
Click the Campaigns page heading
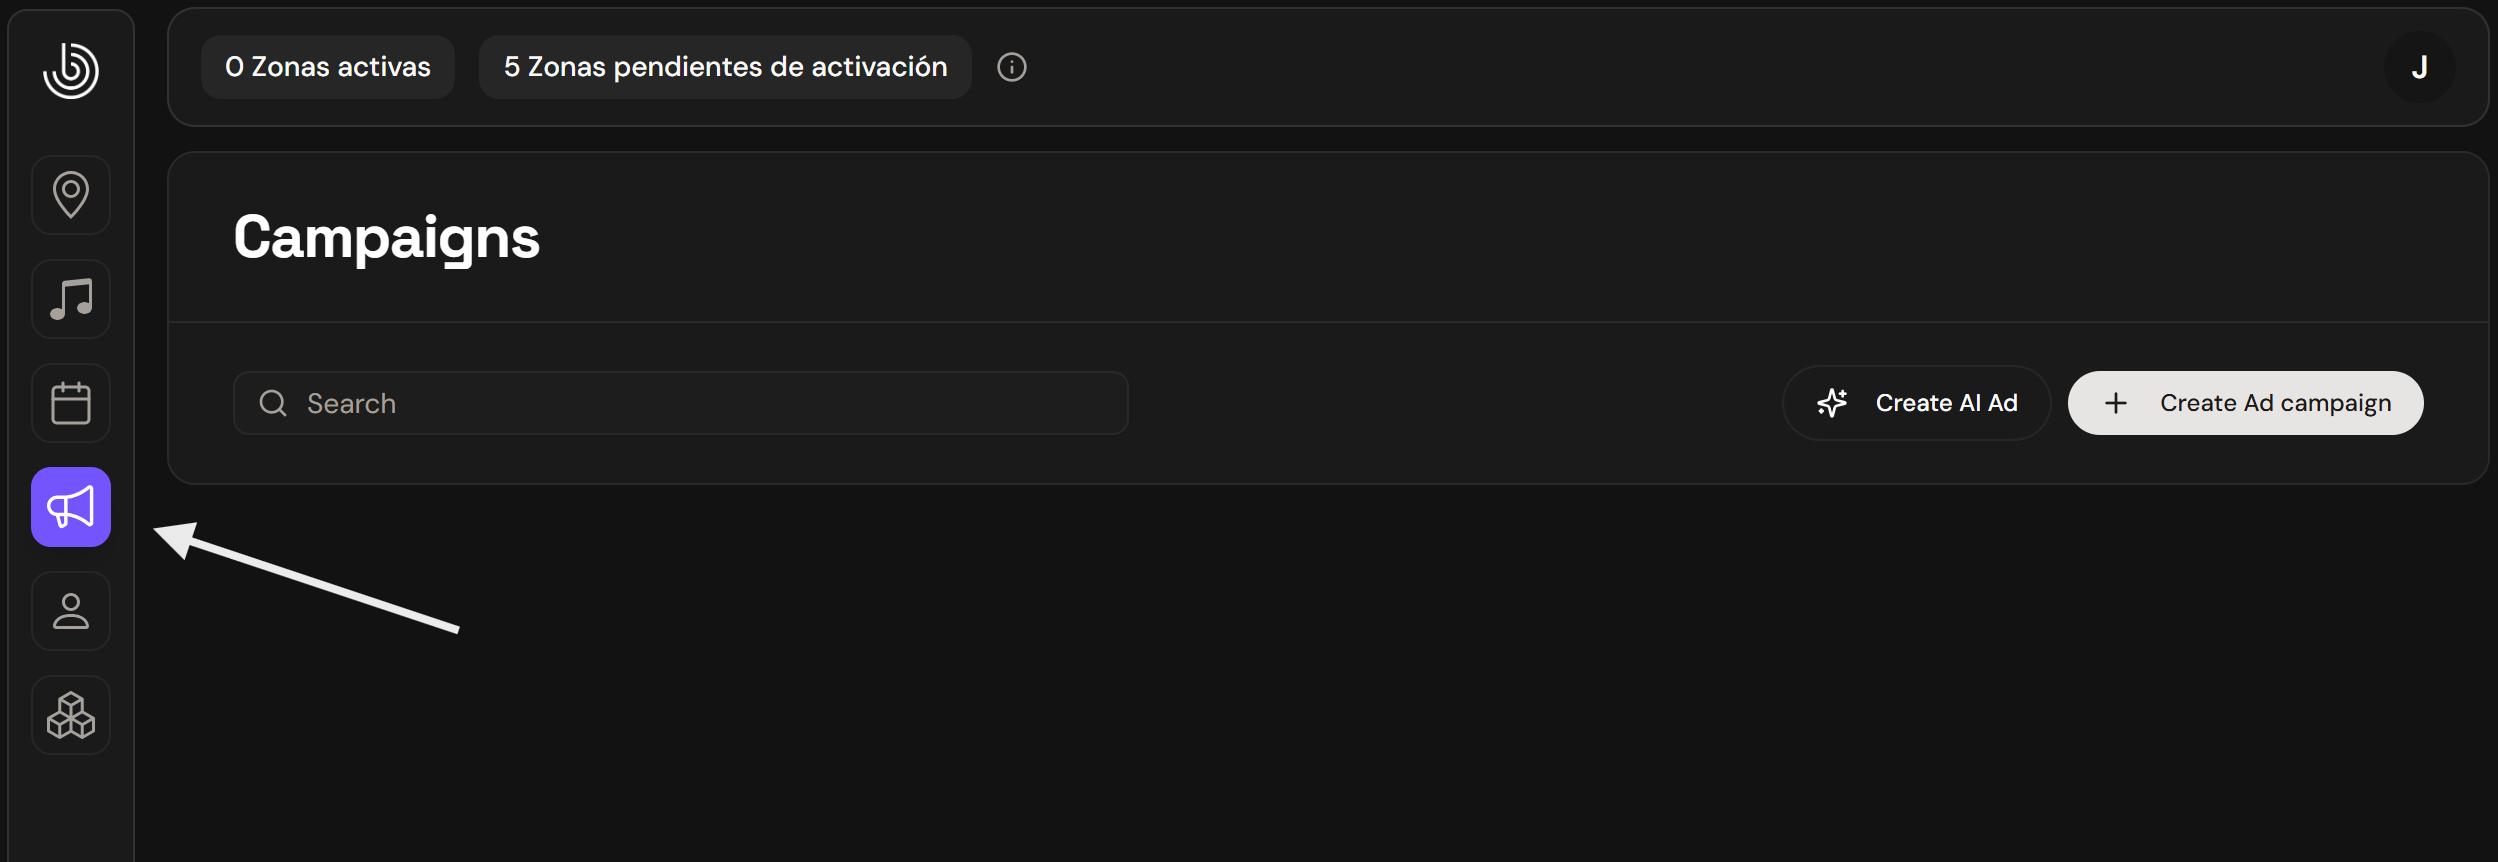(386, 238)
